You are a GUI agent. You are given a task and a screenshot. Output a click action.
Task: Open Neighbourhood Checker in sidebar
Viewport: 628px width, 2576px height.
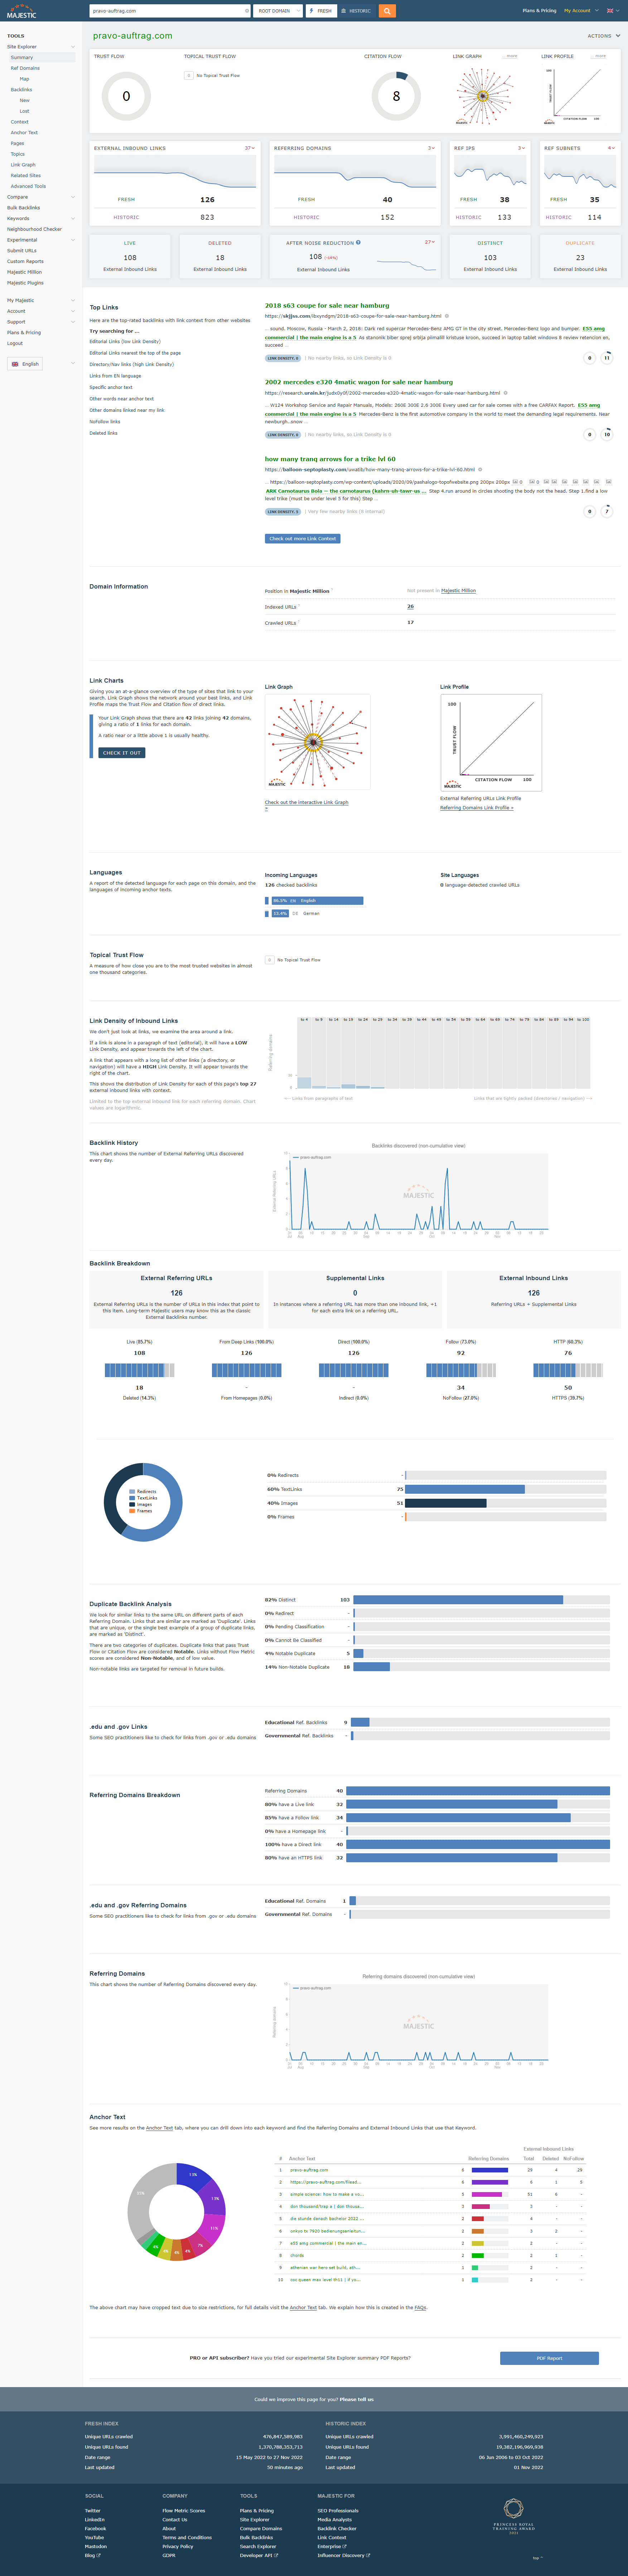tap(34, 229)
